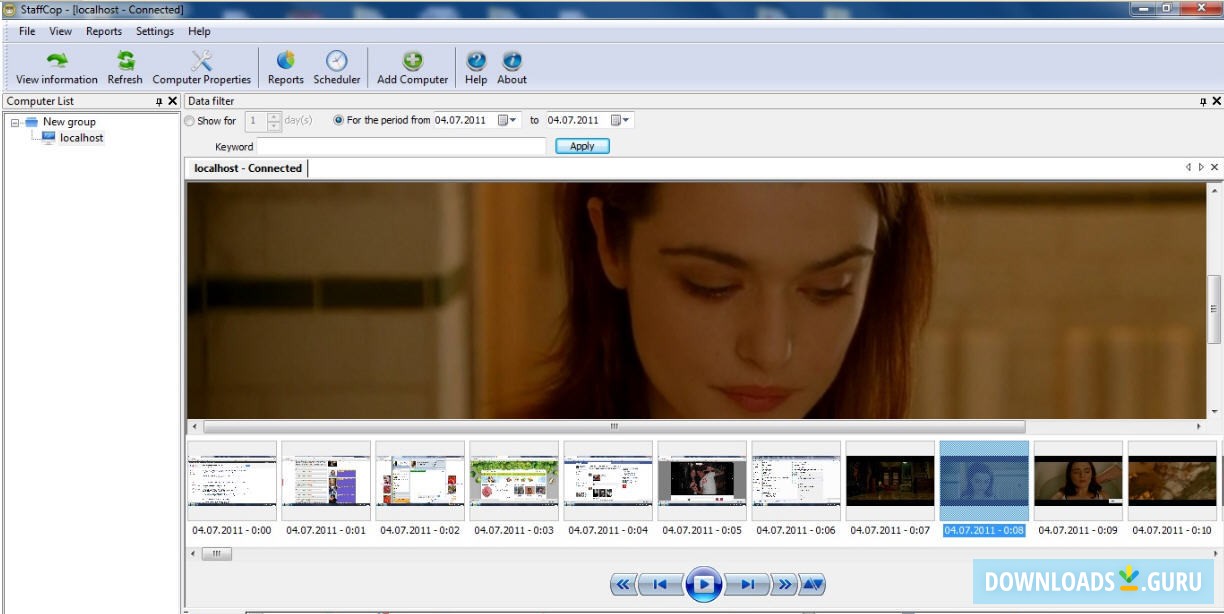Close the localhost - Connected tab
The image size is (1224, 614).
tap(1215, 168)
